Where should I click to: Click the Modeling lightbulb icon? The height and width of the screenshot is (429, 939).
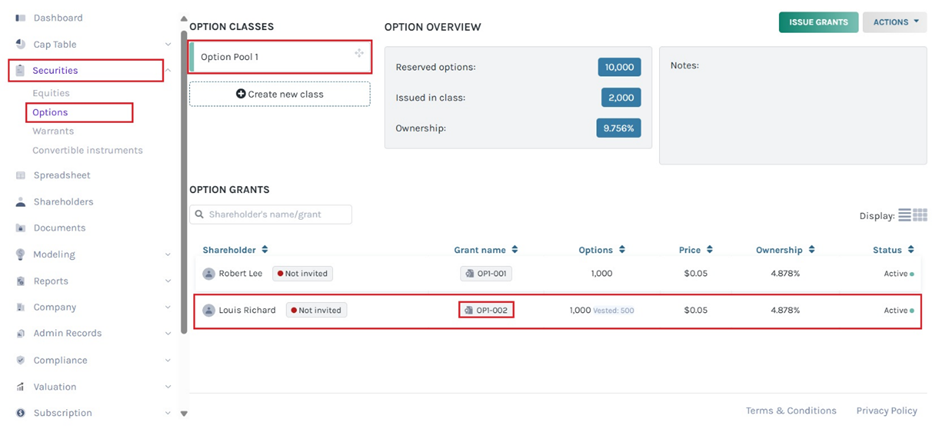tap(21, 255)
